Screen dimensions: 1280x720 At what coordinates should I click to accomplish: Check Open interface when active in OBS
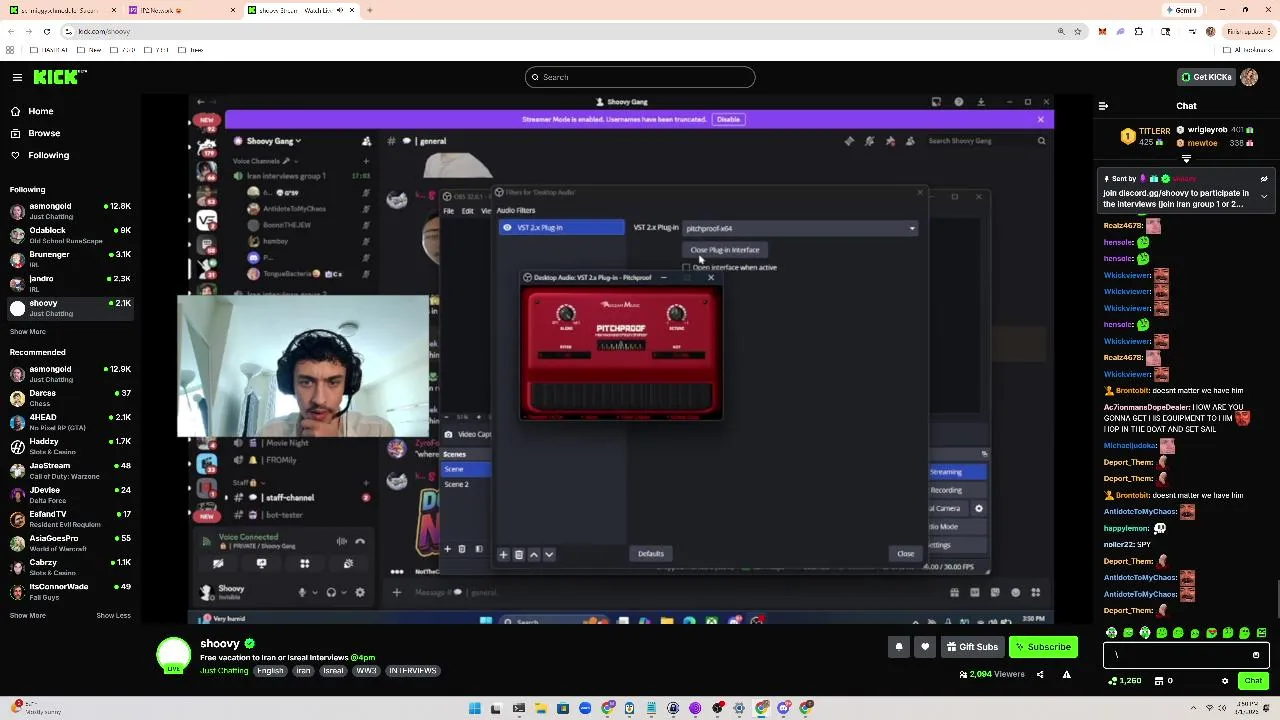(x=686, y=268)
